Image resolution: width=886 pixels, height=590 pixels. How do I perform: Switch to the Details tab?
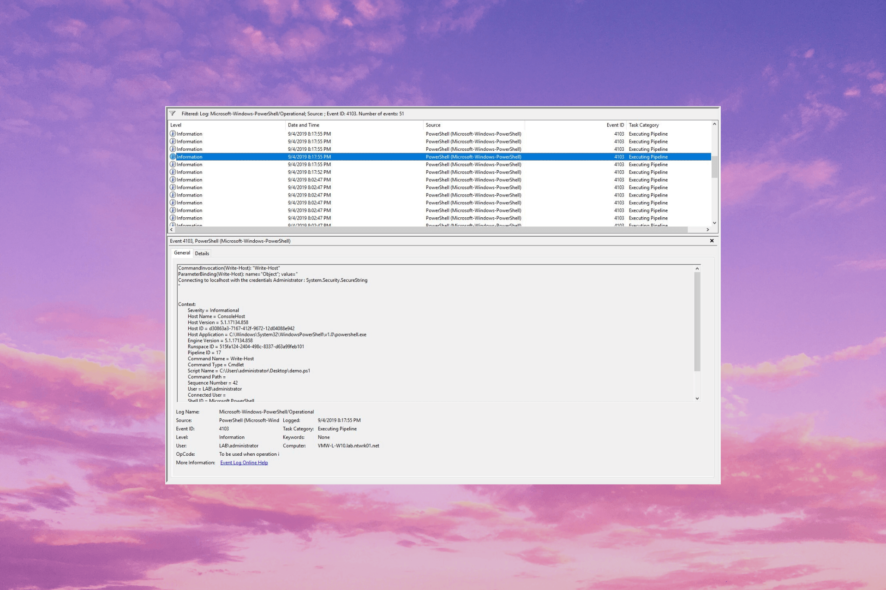click(x=200, y=253)
